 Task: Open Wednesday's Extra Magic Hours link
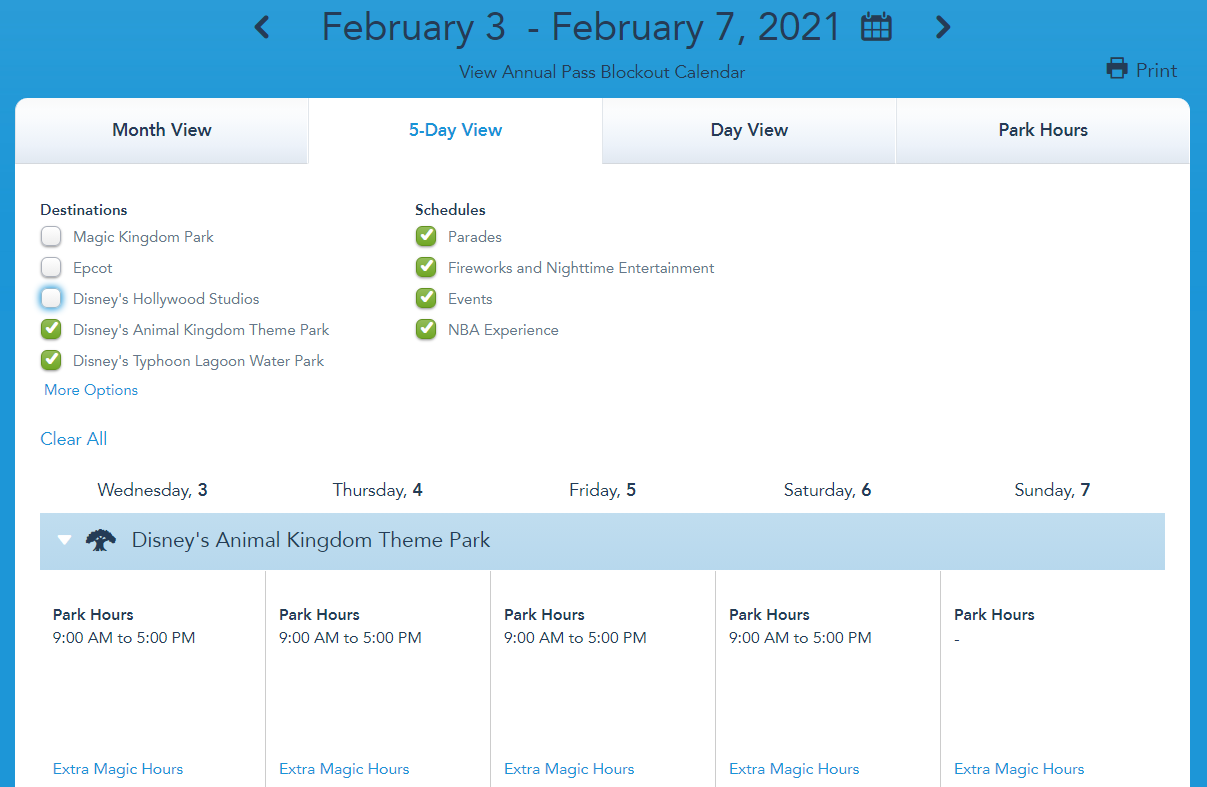(118, 769)
